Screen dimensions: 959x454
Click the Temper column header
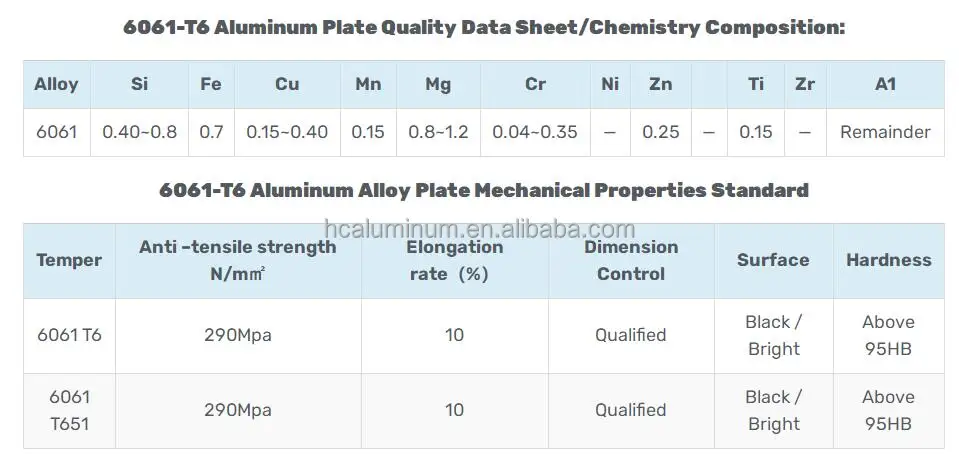(69, 260)
